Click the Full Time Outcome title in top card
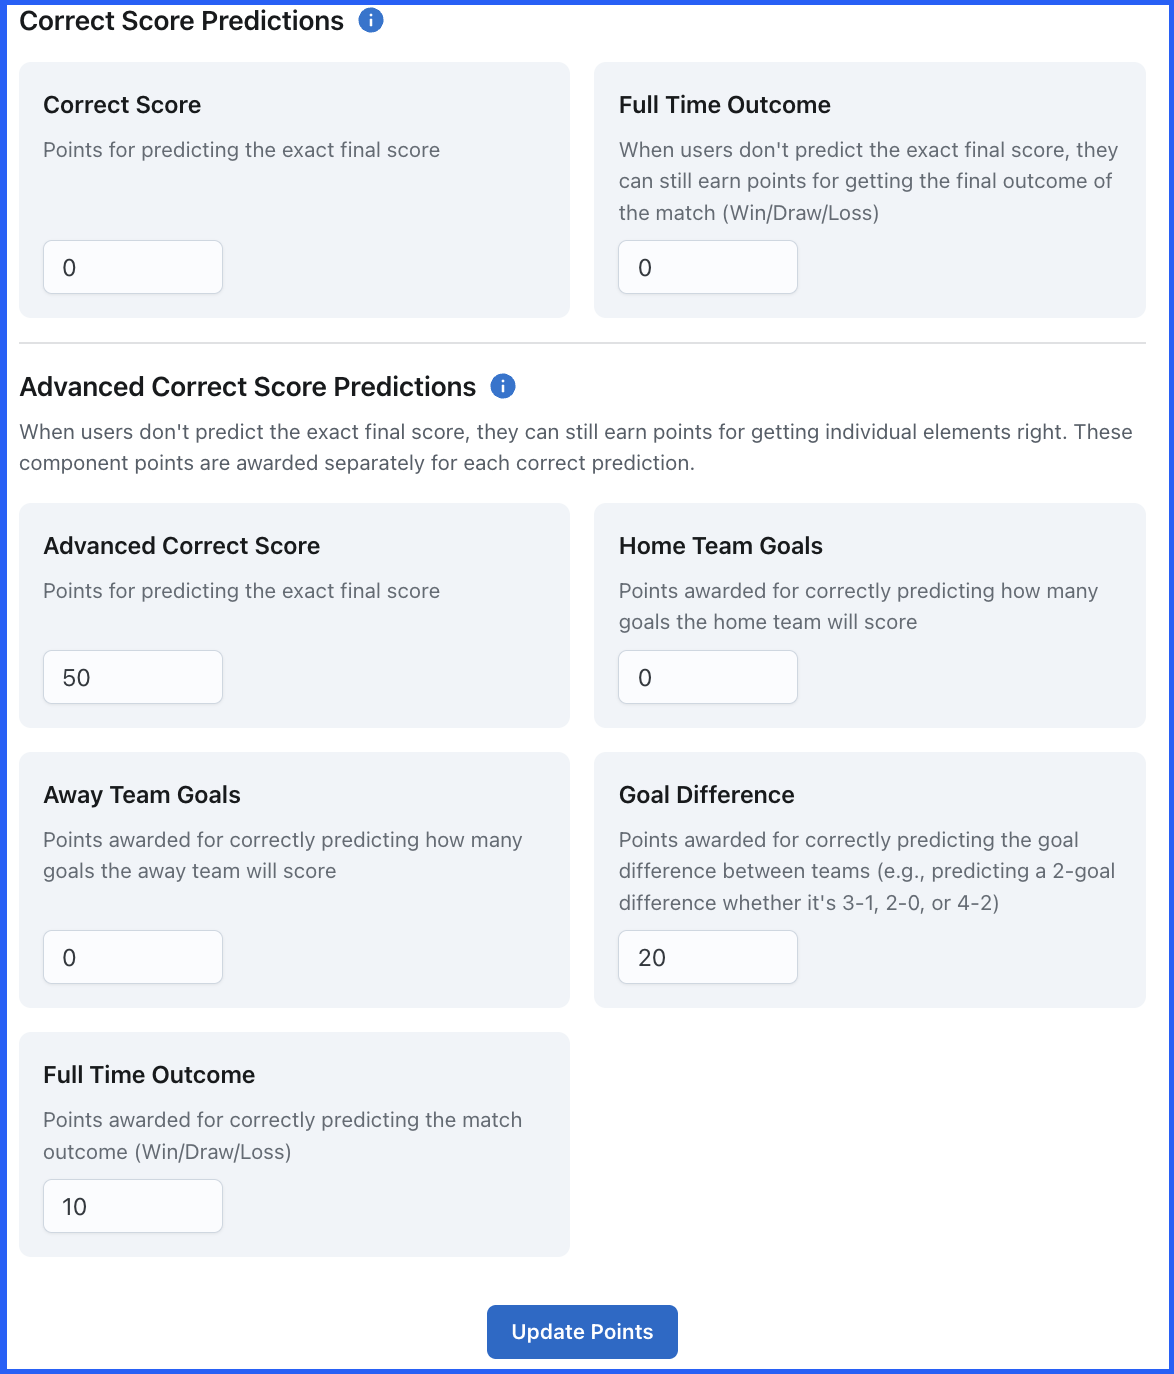 (x=725, y=105)
